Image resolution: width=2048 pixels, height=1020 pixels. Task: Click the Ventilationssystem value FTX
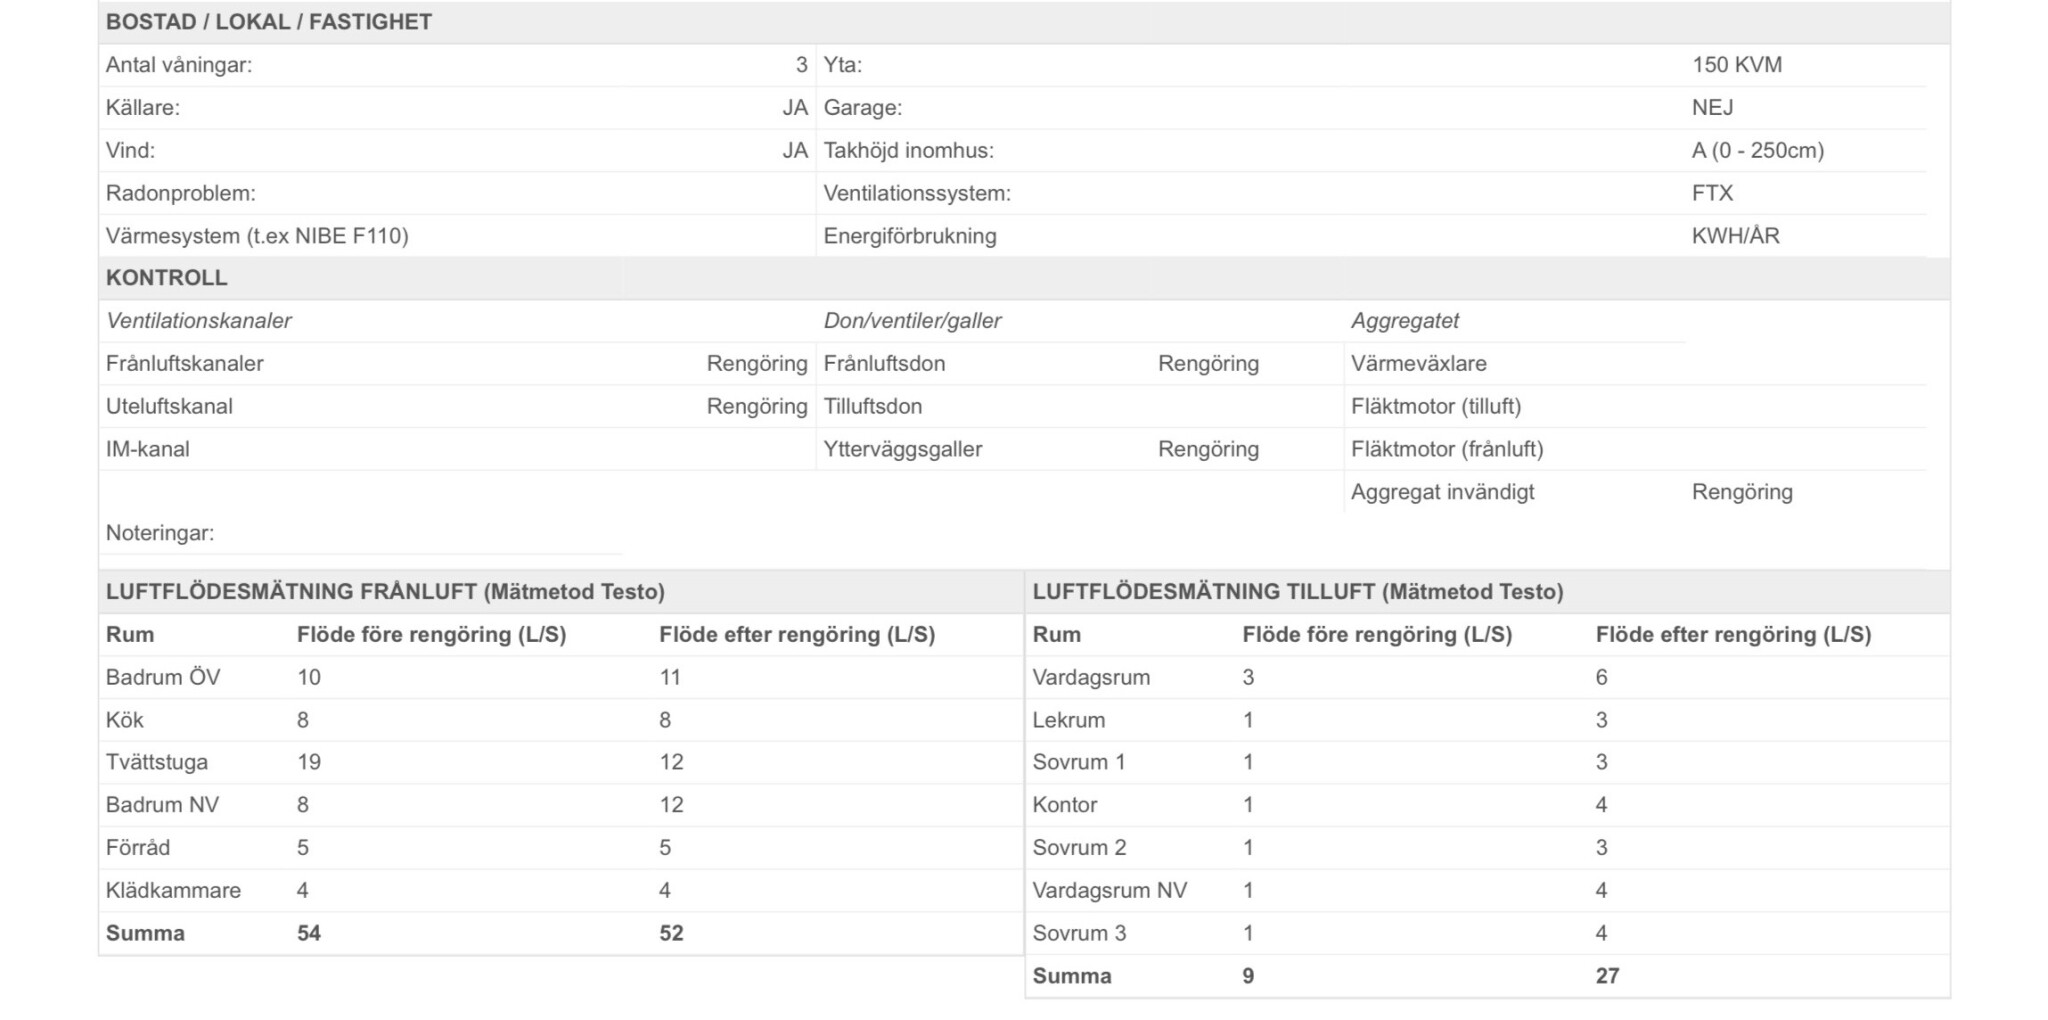point(1712,193)
